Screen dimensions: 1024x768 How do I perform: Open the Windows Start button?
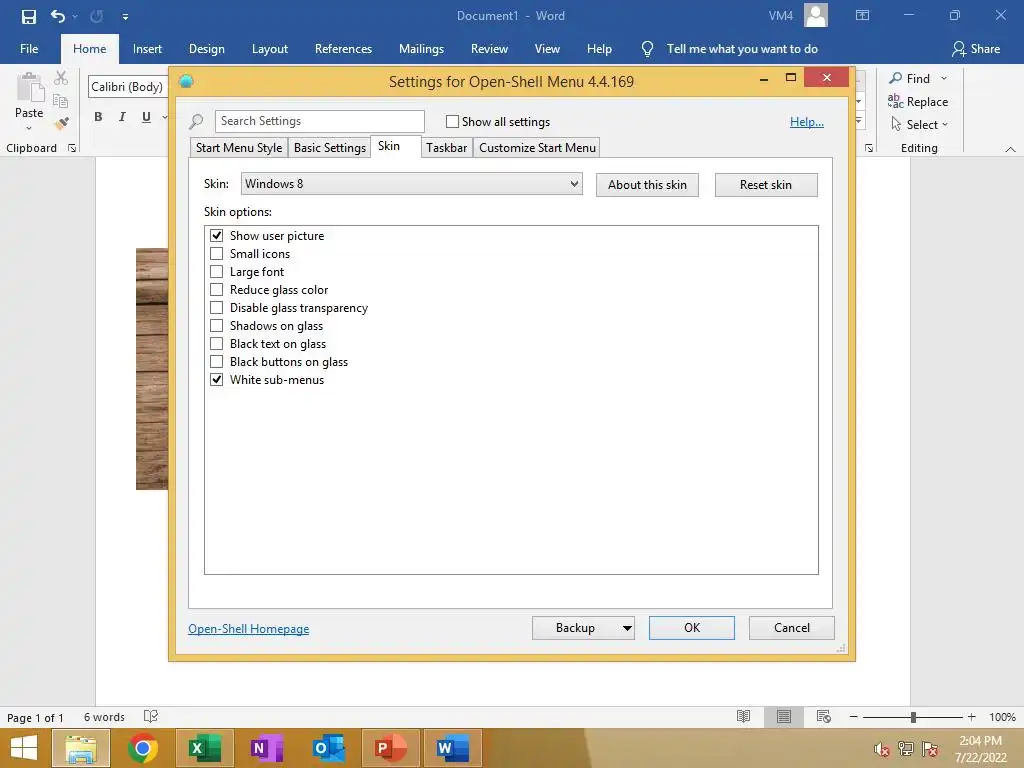coord(24,748)
